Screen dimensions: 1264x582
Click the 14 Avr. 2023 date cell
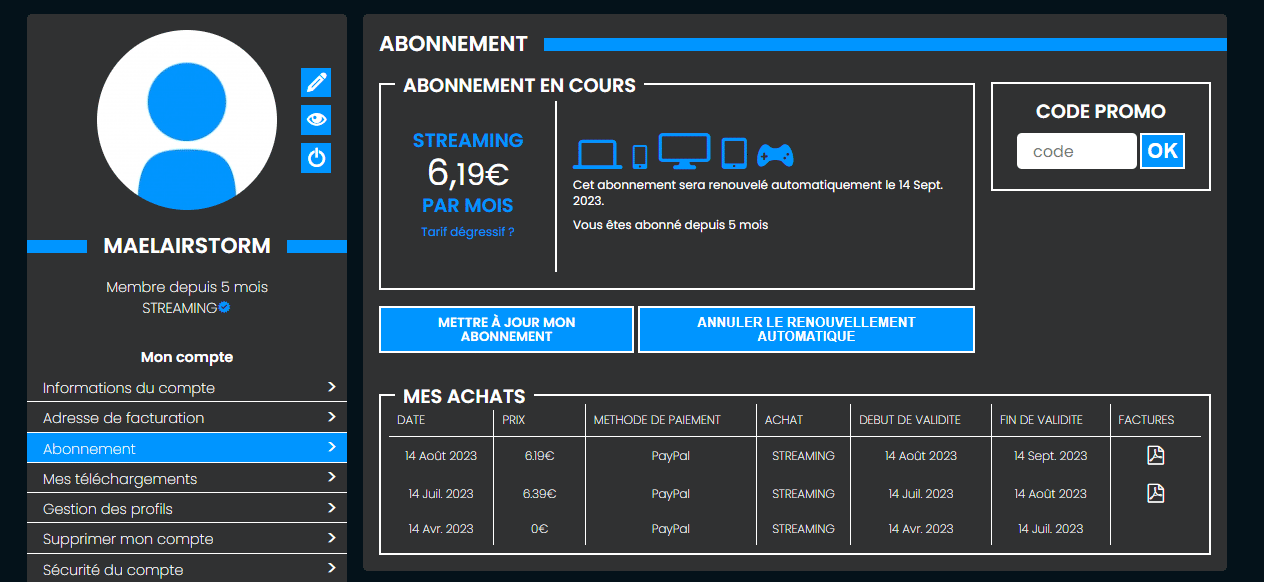441,528
